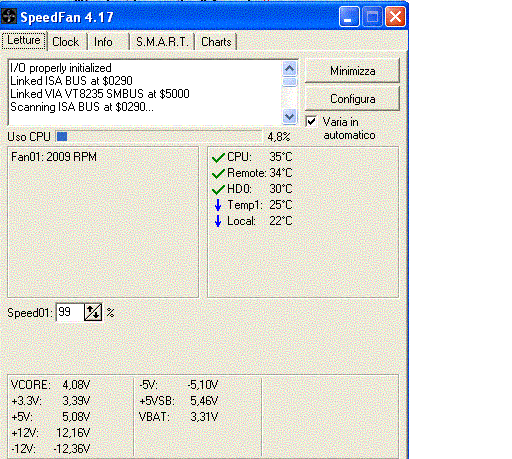512x459 pixels.
Task: Click the +3.3V 3,39V reading
Action: click(50, 401)
